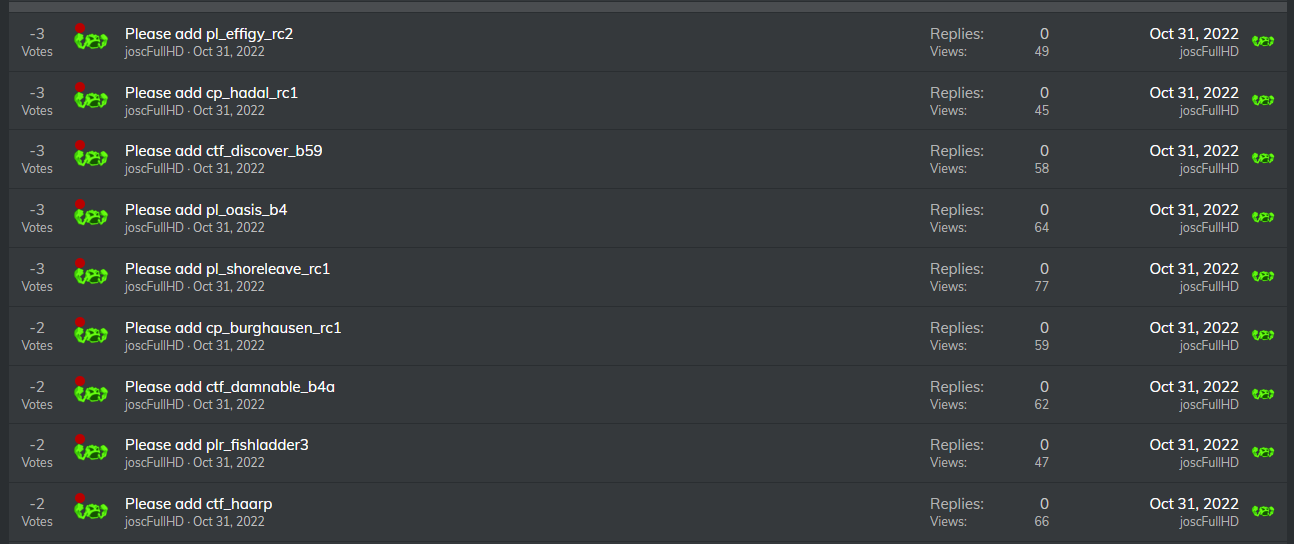
Task: Click author avatar beside cp_hadal_rc1 thread
Action: coord(90,99)
